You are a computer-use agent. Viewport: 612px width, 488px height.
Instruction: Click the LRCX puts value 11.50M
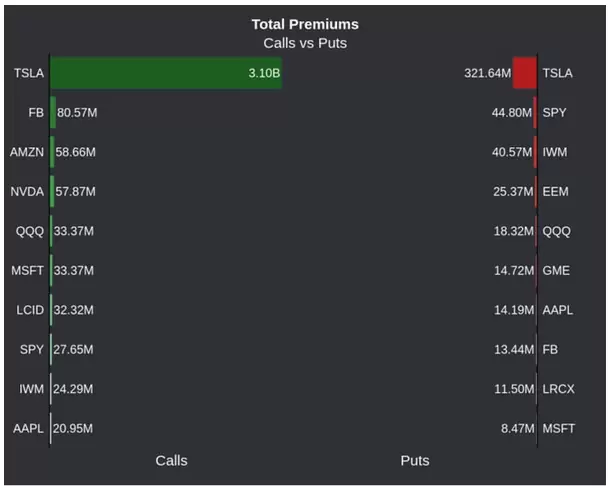[514, 389]
